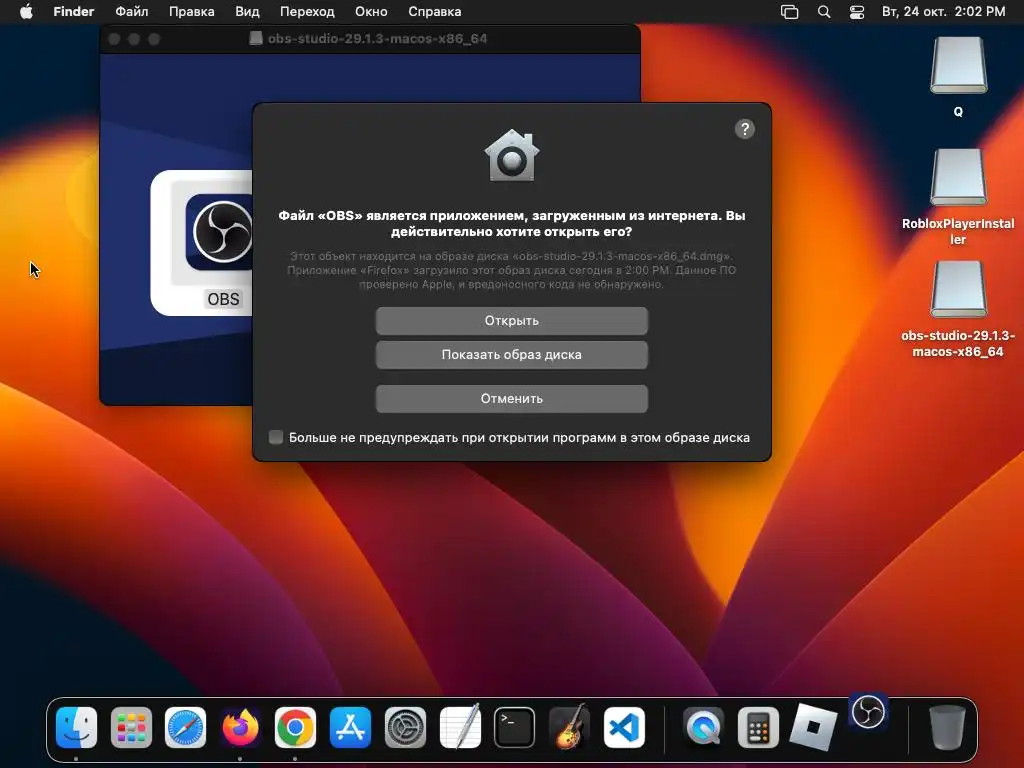The height and width of the screenshot is (768, 1024).
Task: Click the help question mark button
Action: pos(744,129)
